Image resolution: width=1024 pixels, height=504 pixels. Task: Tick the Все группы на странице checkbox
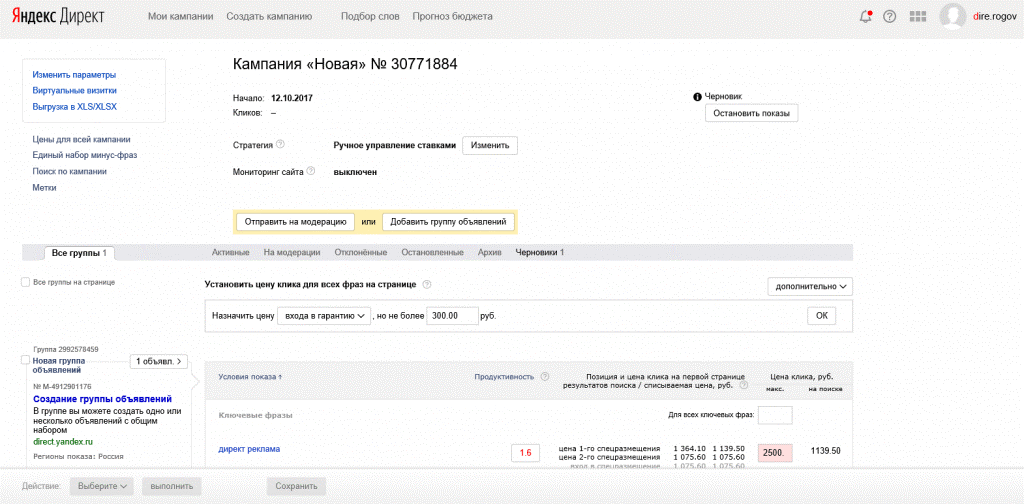[x=25, y=282]
